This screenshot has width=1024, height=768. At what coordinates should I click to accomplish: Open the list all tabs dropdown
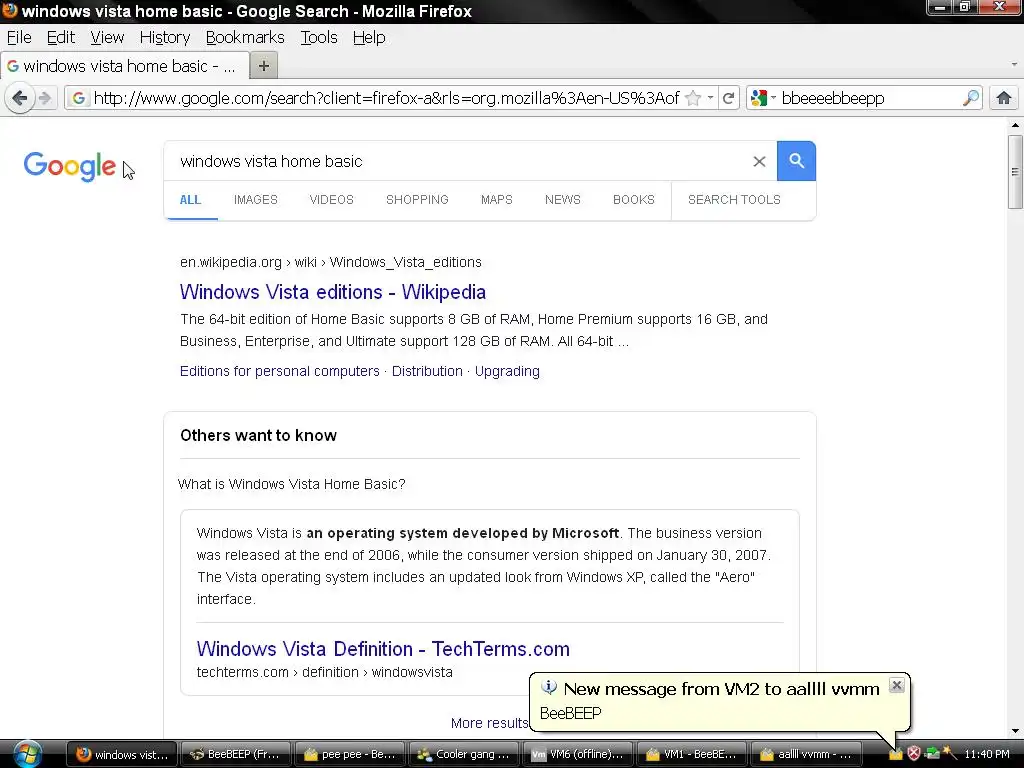[1014, 65]
